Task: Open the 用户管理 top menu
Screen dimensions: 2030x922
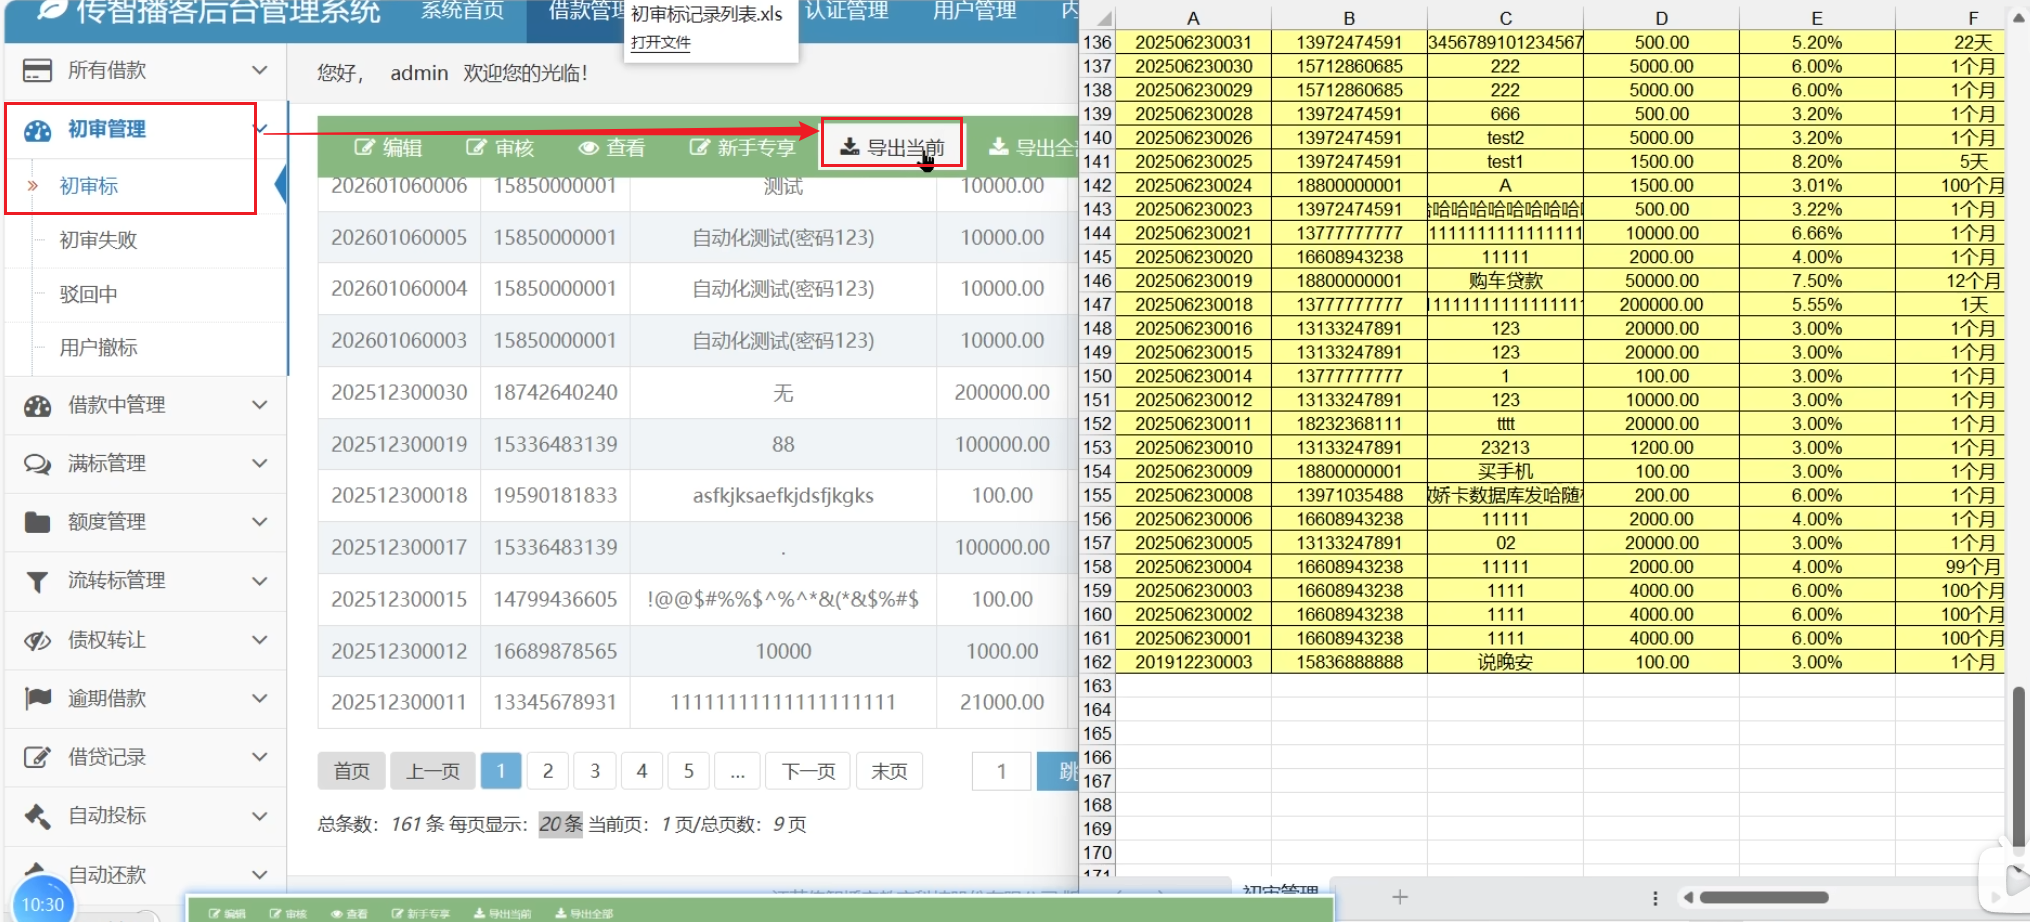Action: (x=974, y=11)
